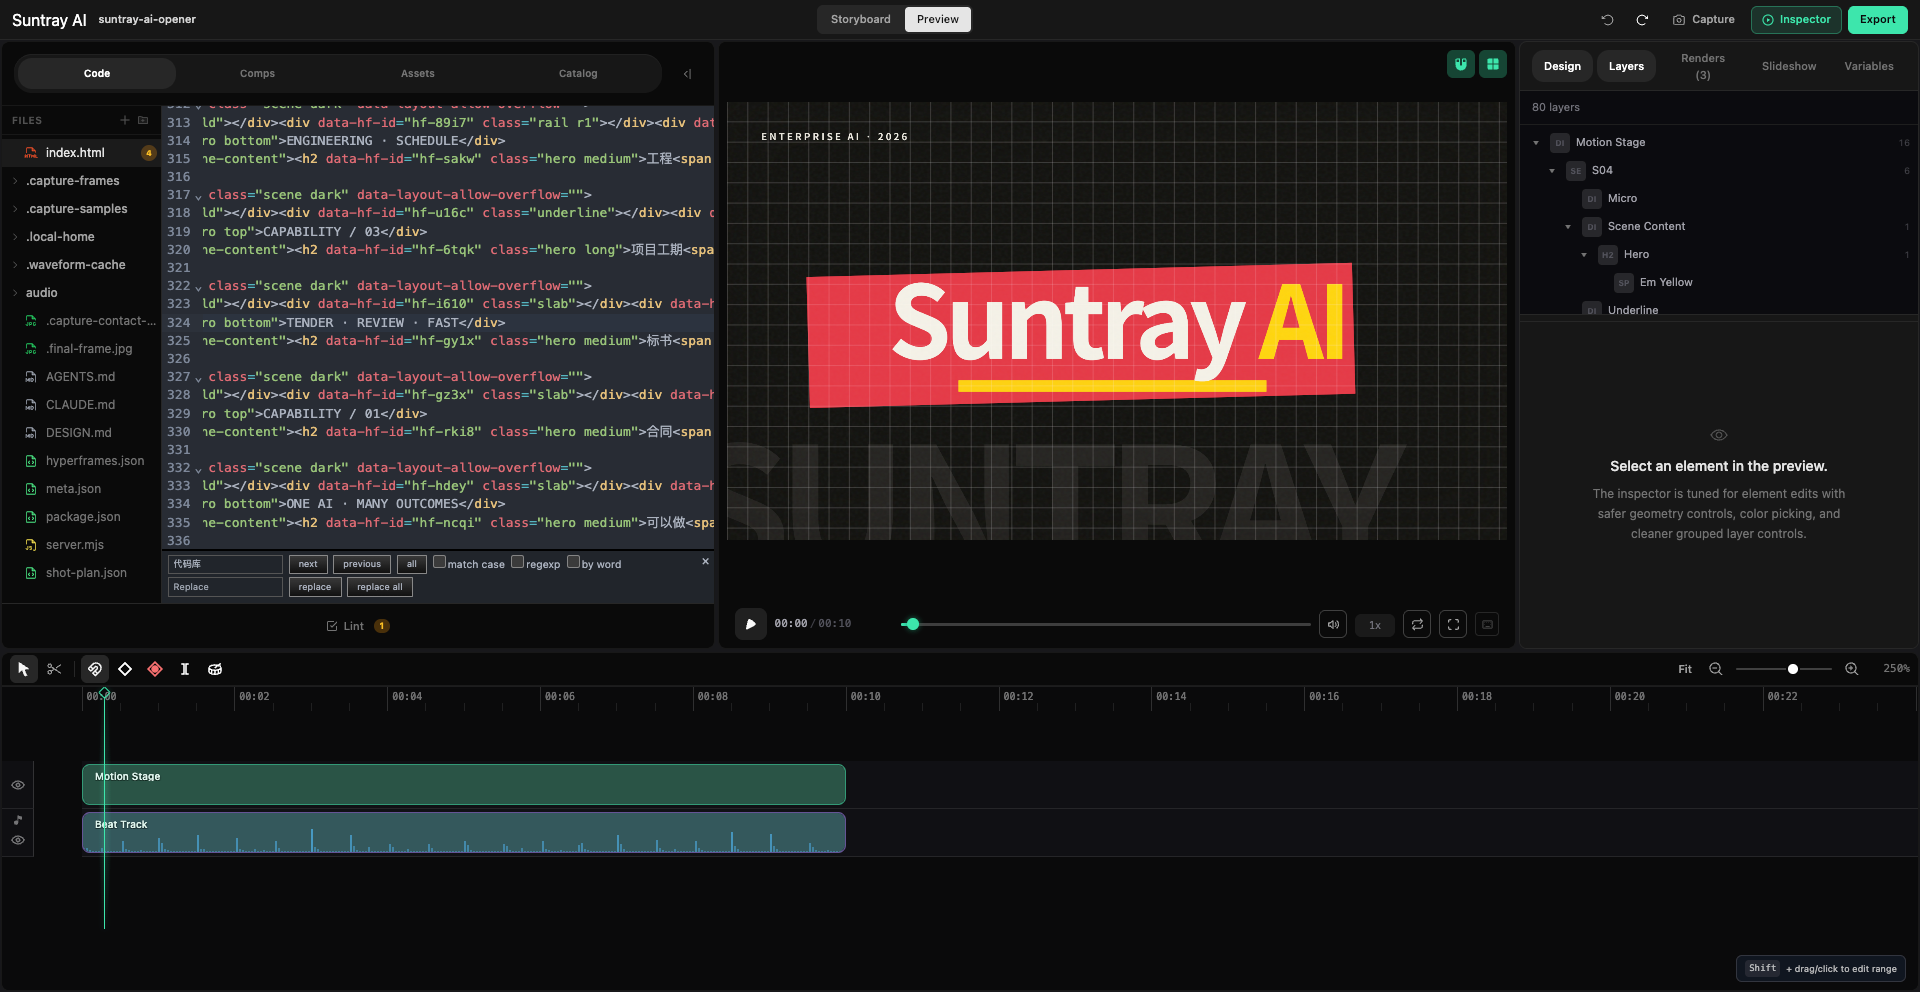This screenshot has height=992, width=1920.
Task: Click the replace all button
Action: coord(380,587)
